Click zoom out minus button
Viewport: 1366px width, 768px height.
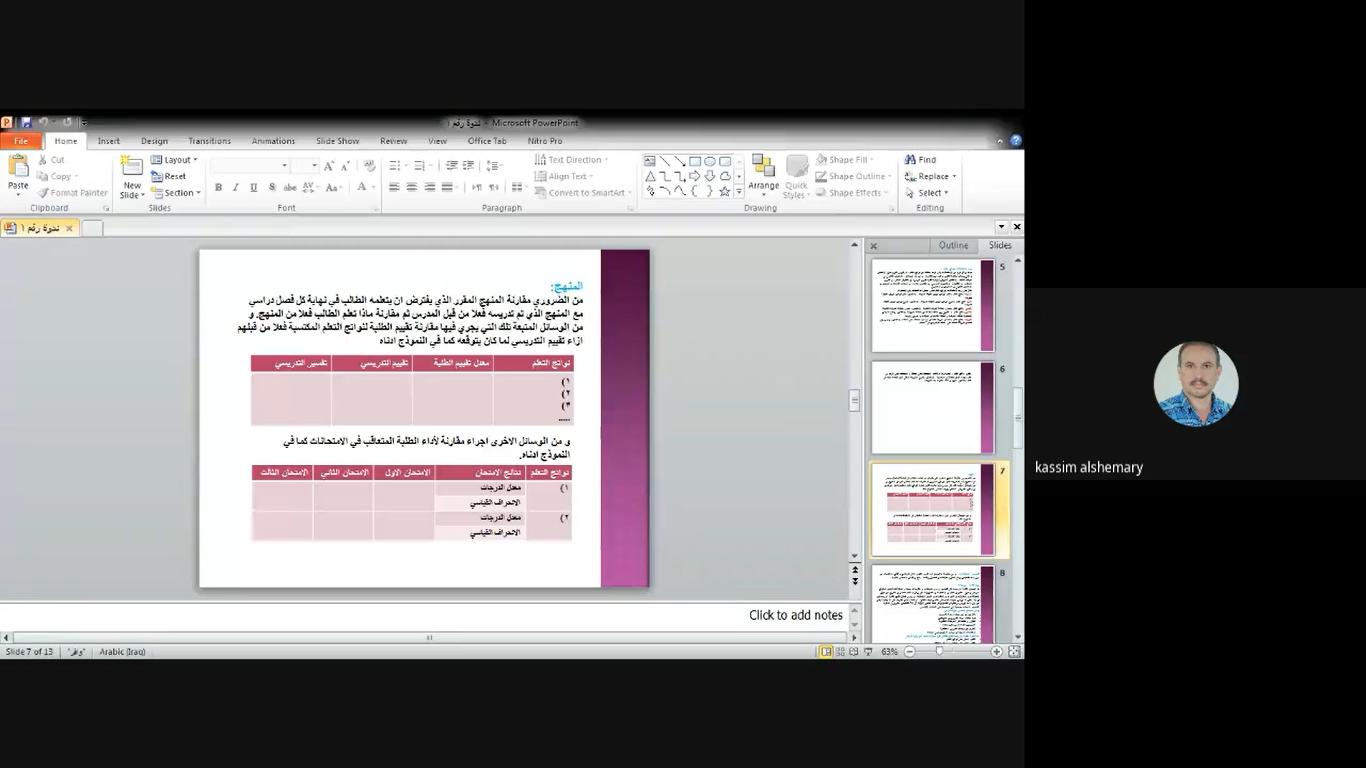click(x=910, y=652)
